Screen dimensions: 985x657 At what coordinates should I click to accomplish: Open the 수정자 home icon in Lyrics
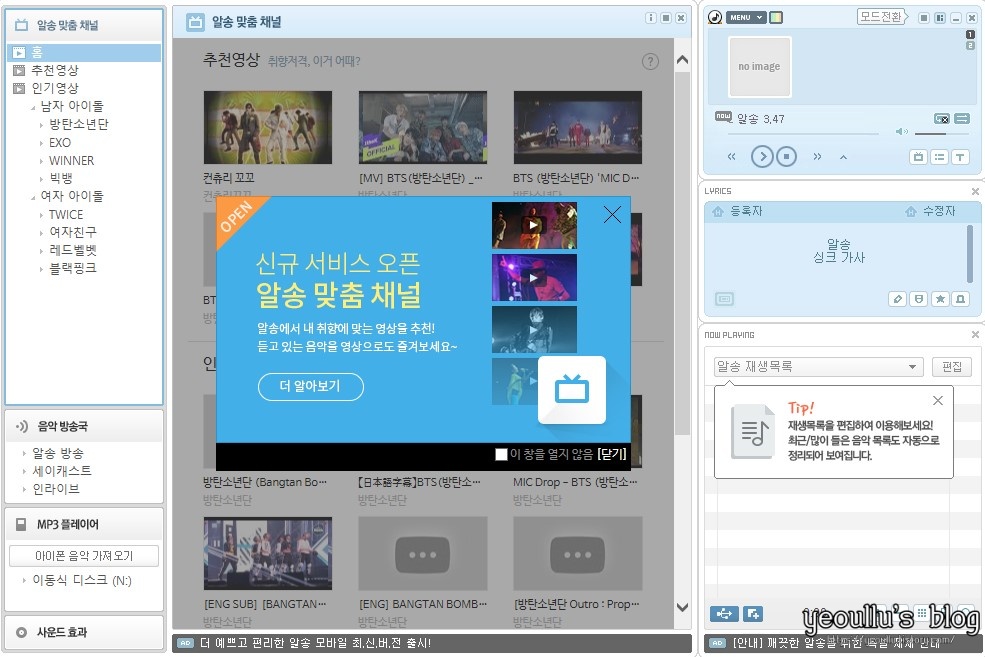coord(911,212)
